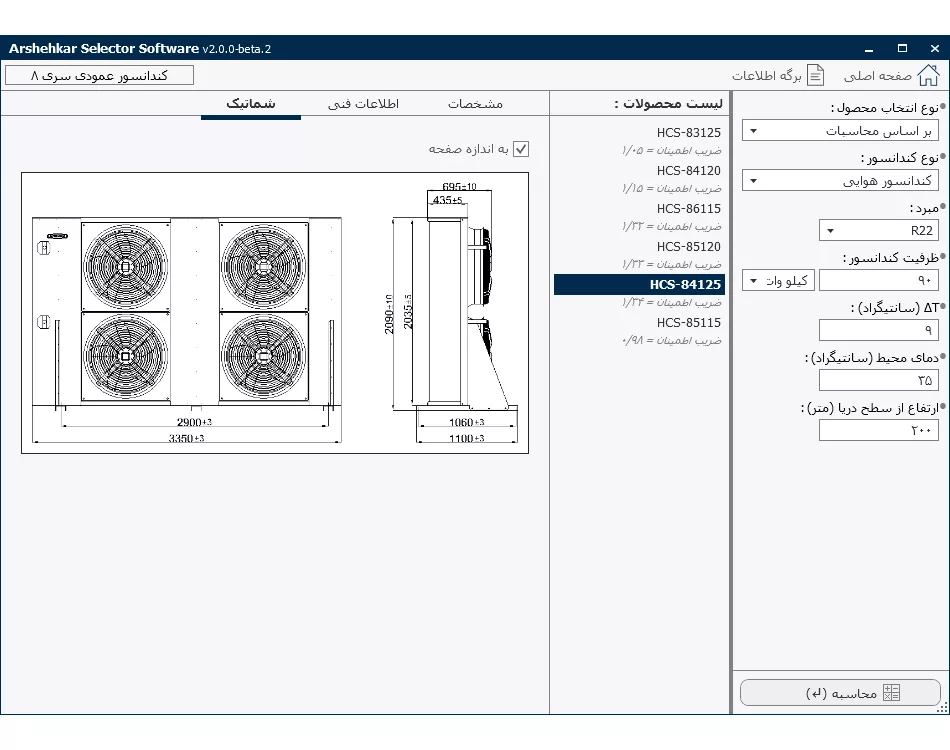Switch to the specifications tab

pos(475,104)
